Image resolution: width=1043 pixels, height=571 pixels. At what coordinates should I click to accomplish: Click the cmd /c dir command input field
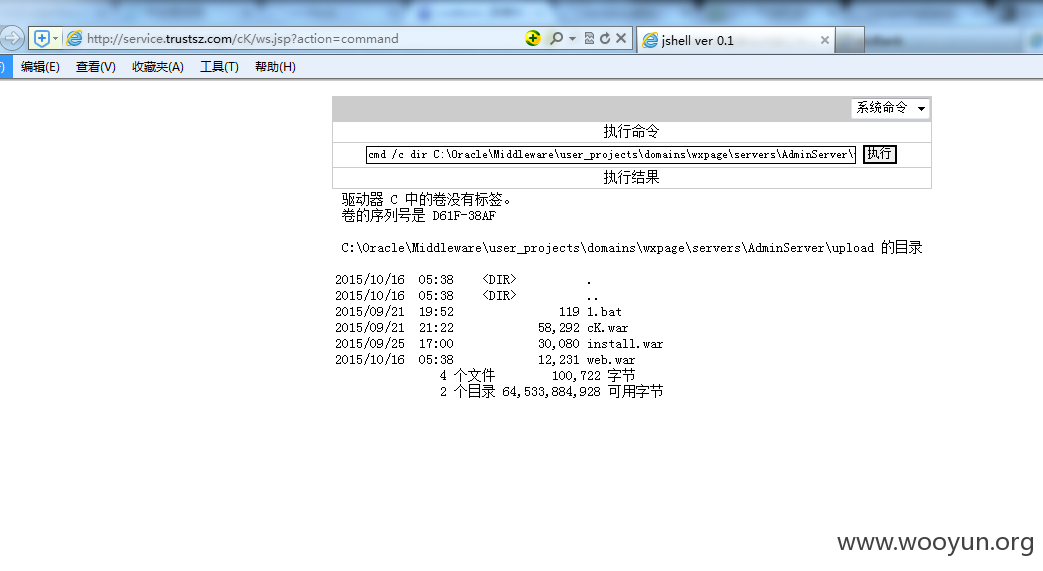(x=611, y=154)
